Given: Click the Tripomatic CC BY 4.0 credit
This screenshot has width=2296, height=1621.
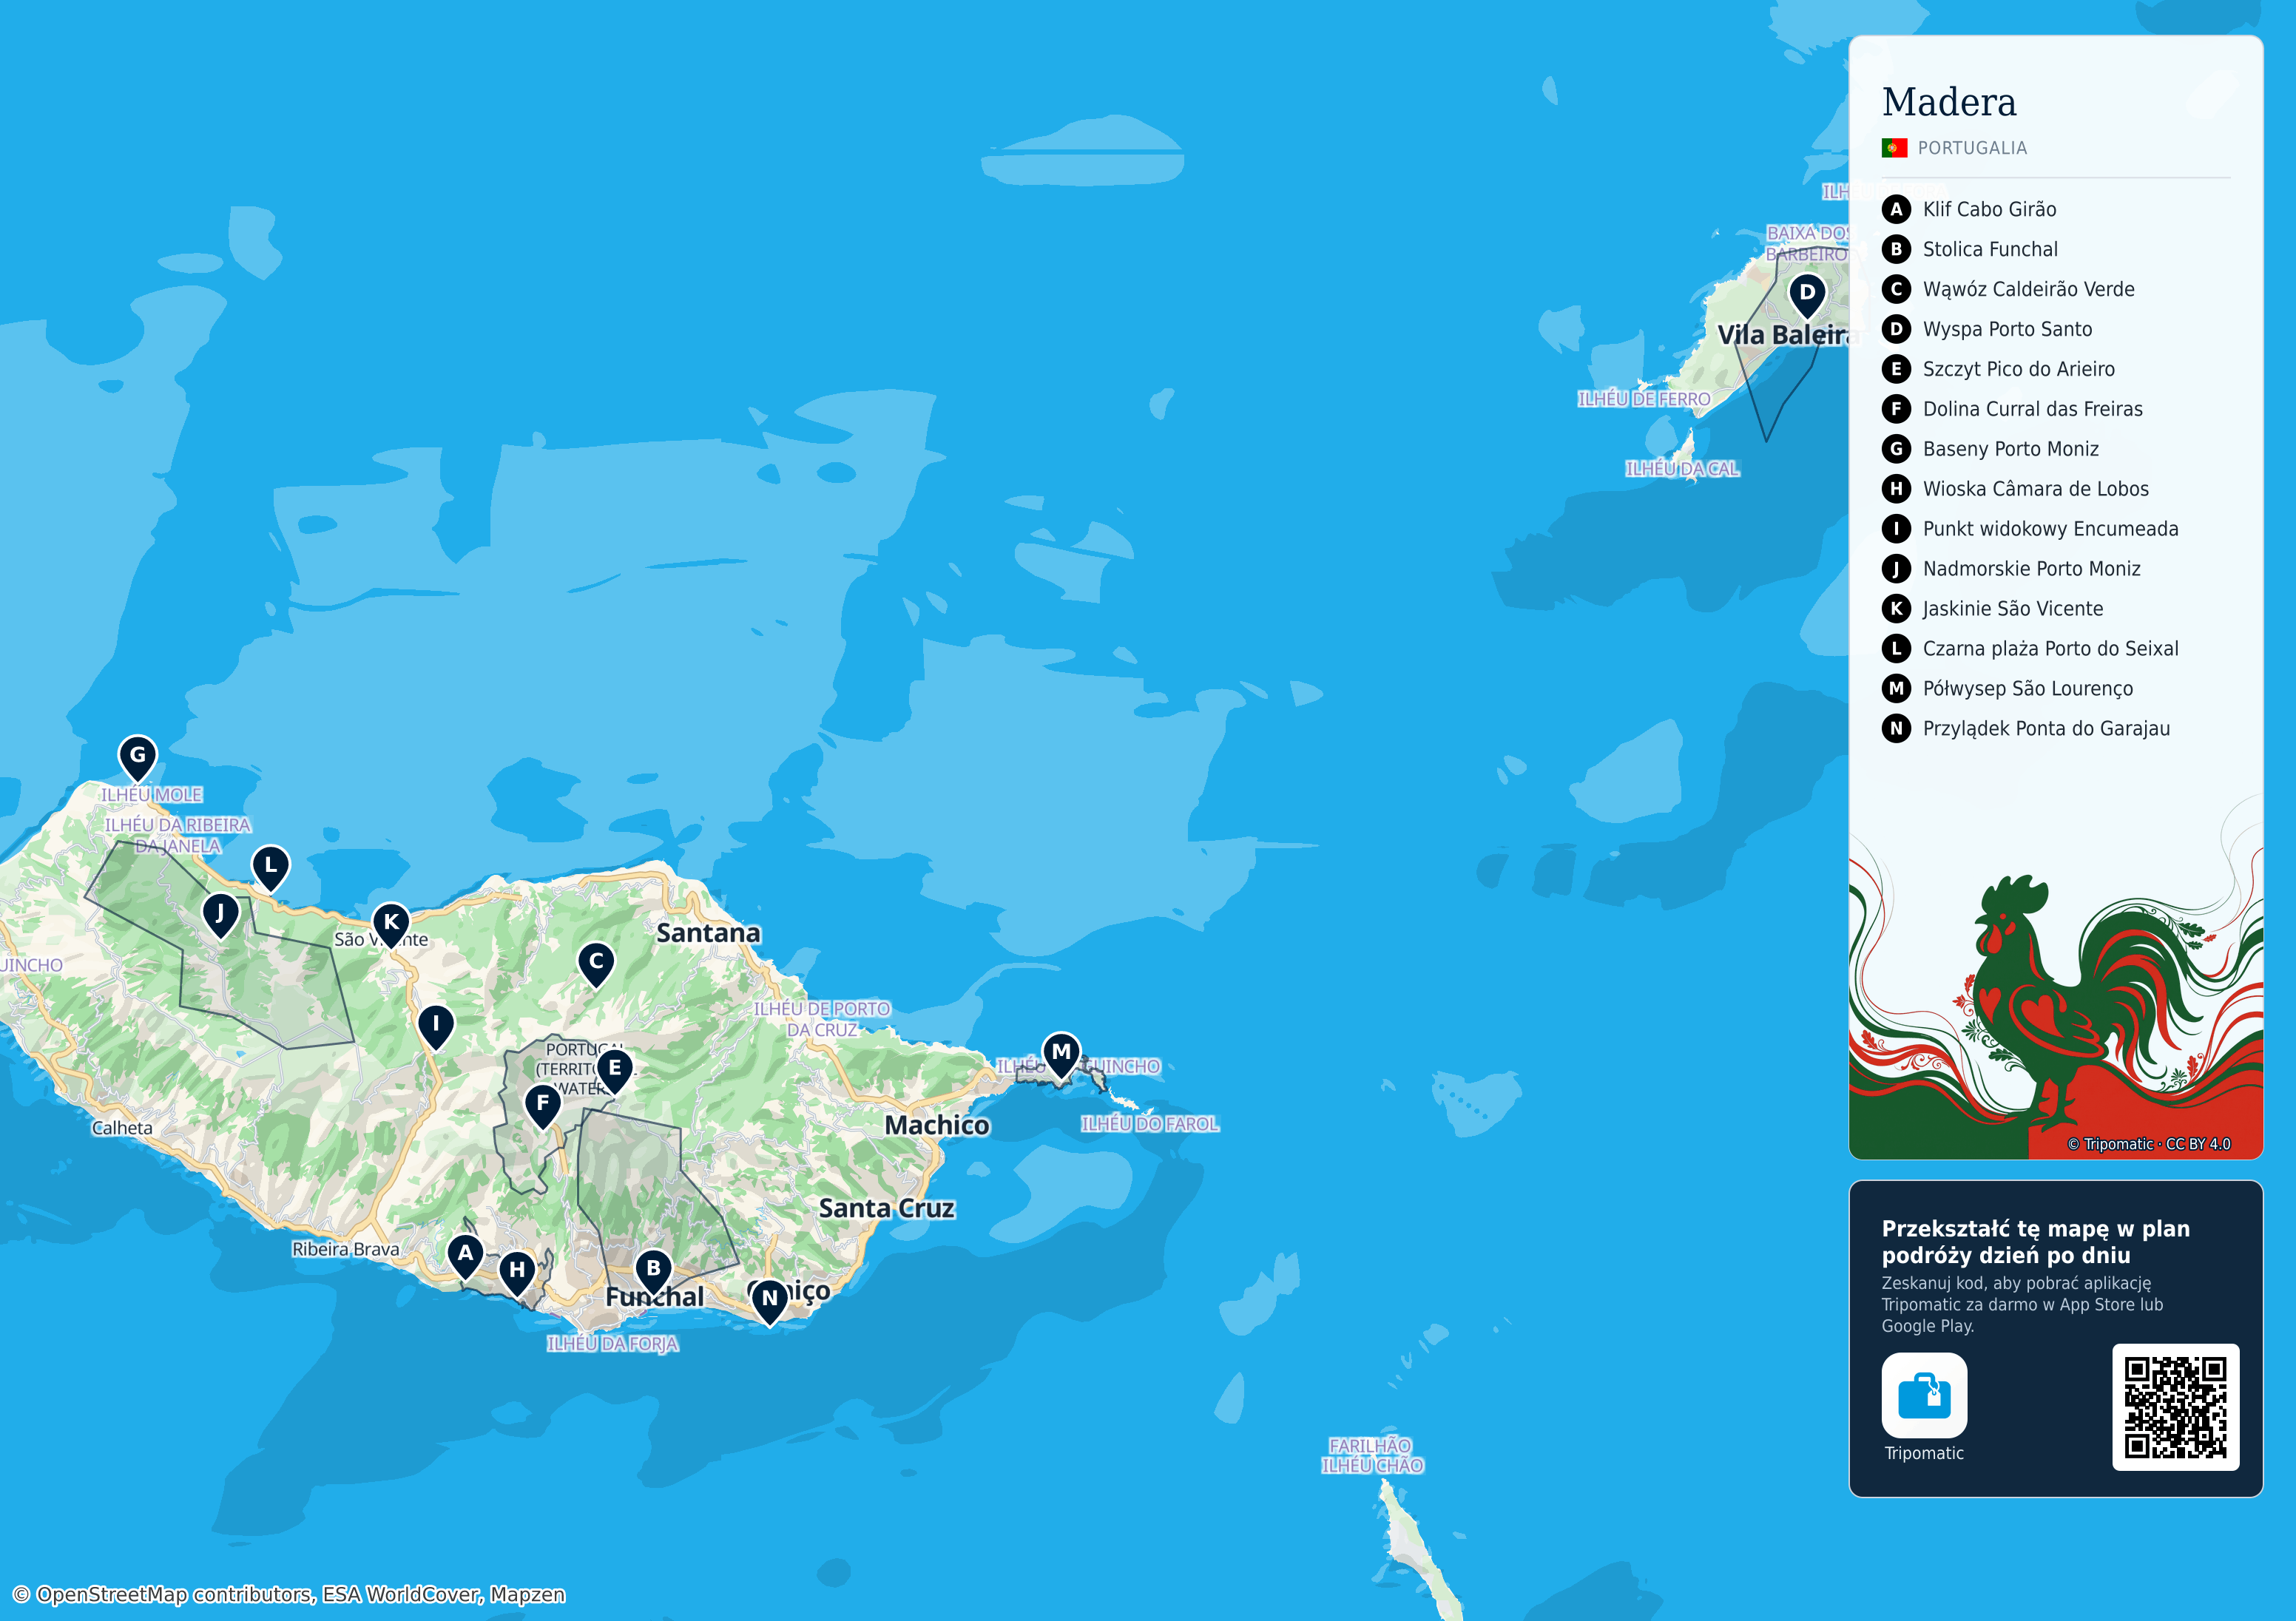Looking at the screenshot, I should (2148, 1144).
